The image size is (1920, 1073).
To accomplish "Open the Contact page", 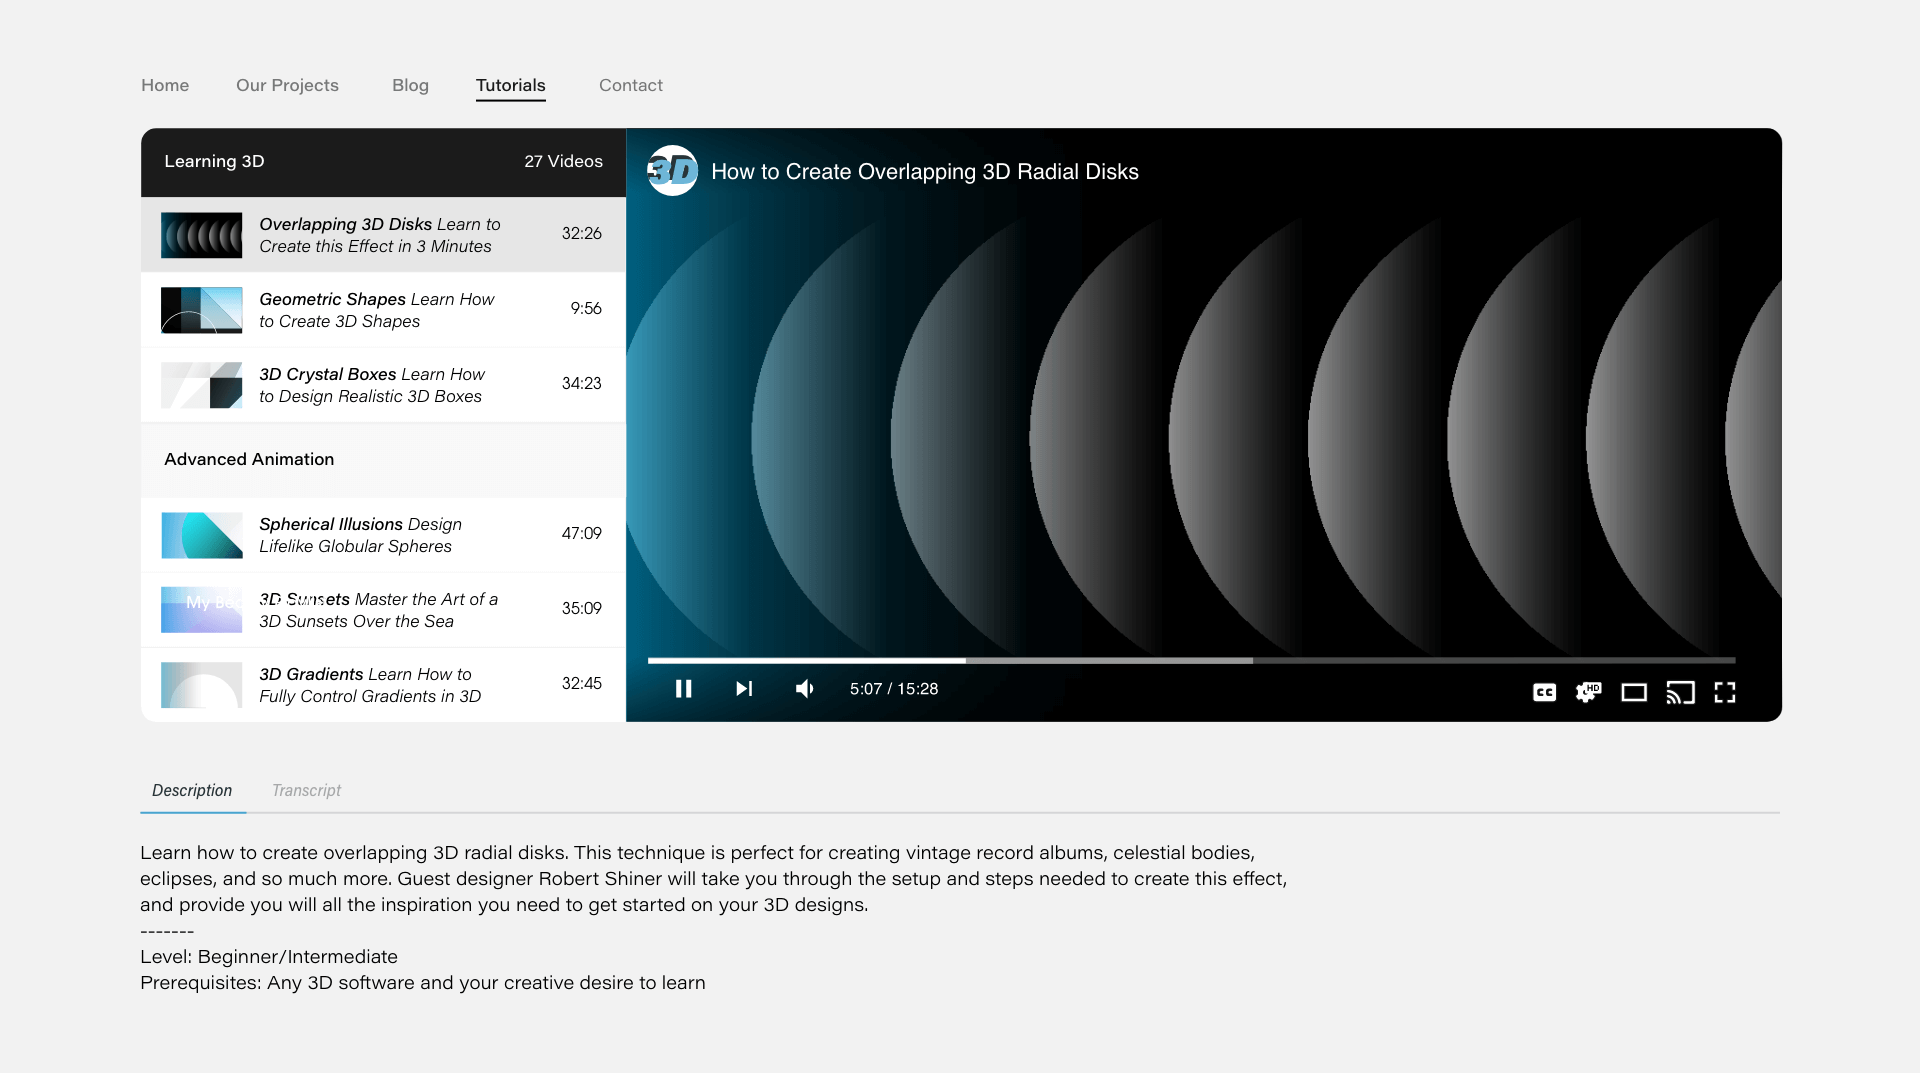I will tap(631, 85).
